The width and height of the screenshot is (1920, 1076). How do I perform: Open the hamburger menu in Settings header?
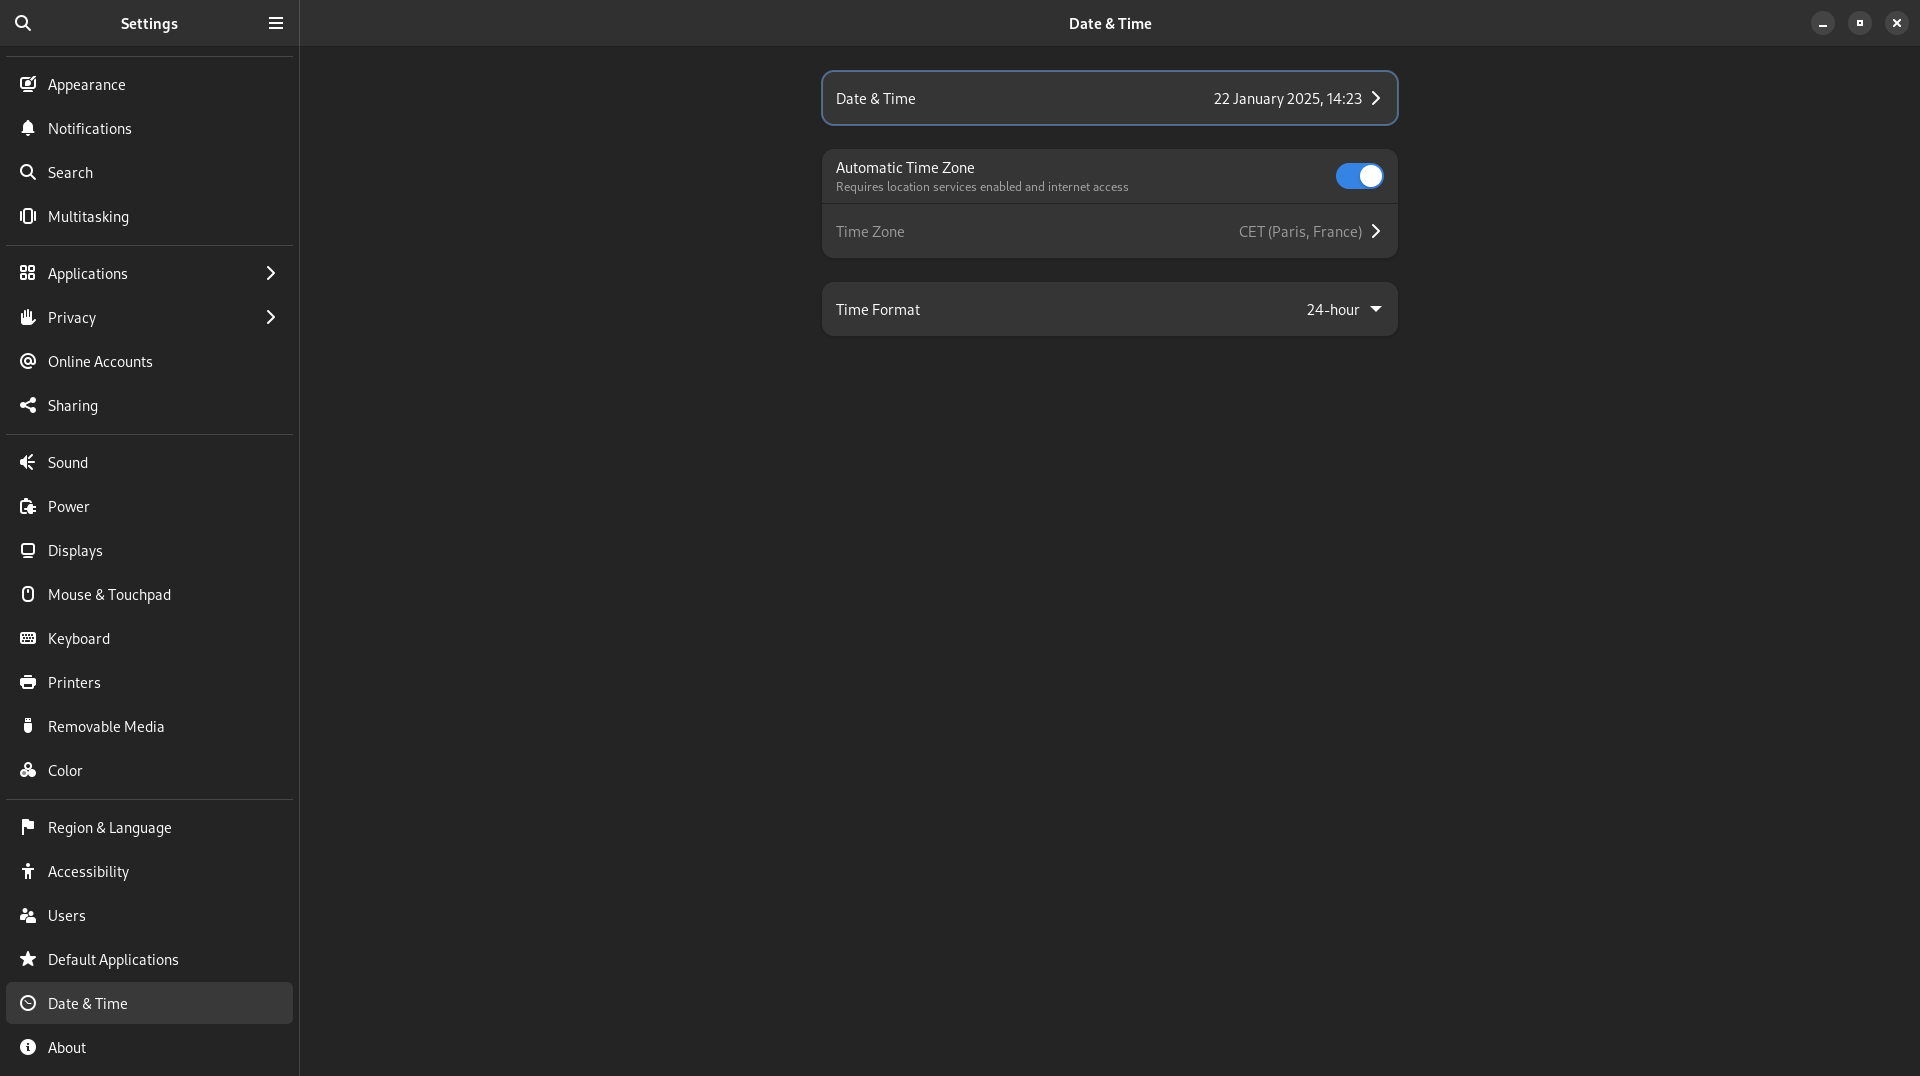pyautogui.click(x=276, y=23)
